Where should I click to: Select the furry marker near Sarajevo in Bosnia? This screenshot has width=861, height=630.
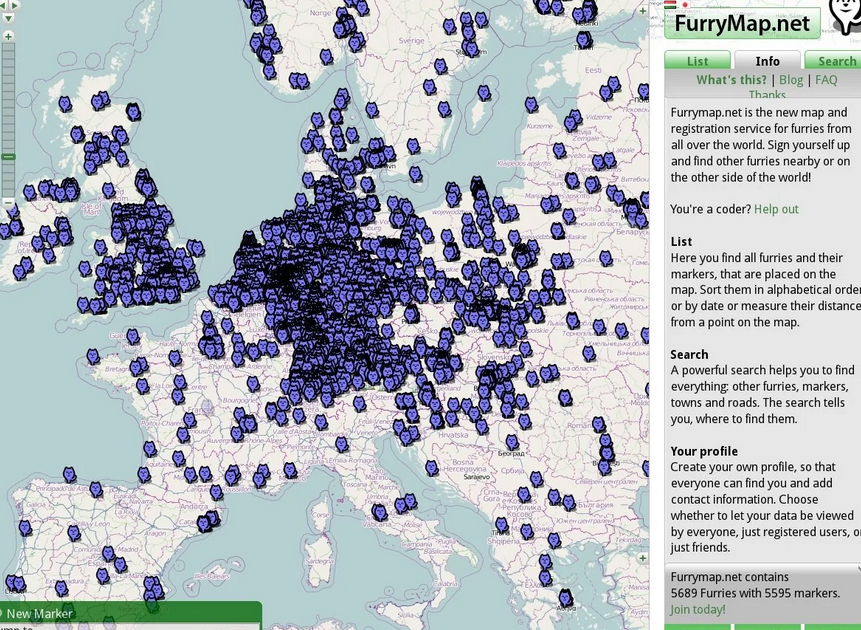[432, 468]
